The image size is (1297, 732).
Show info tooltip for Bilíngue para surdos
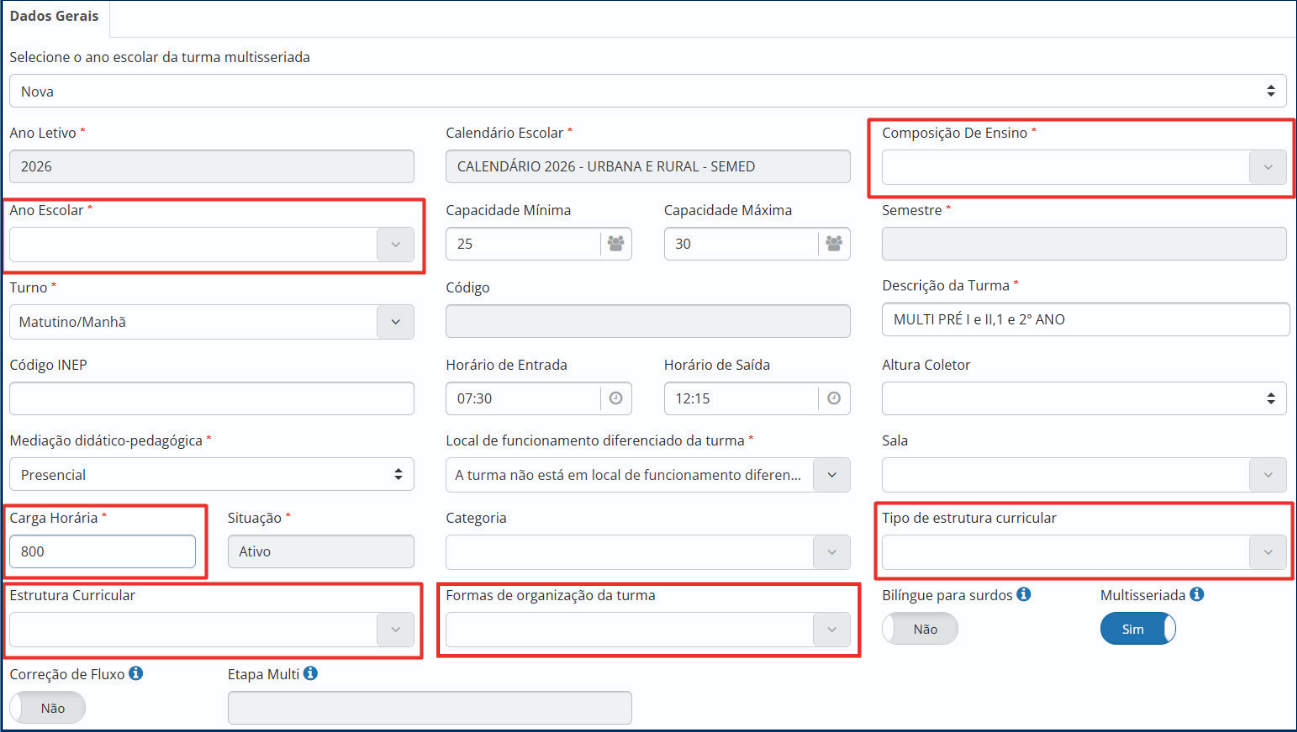(x=1023, y=594)
